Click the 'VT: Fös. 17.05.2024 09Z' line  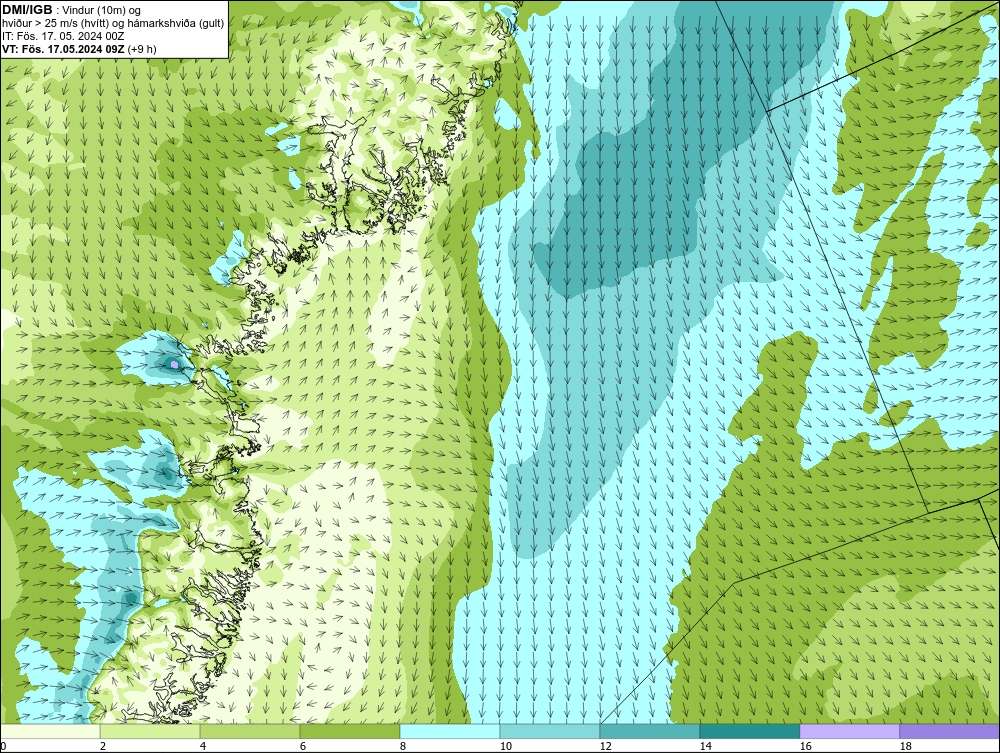pos(63,48)
